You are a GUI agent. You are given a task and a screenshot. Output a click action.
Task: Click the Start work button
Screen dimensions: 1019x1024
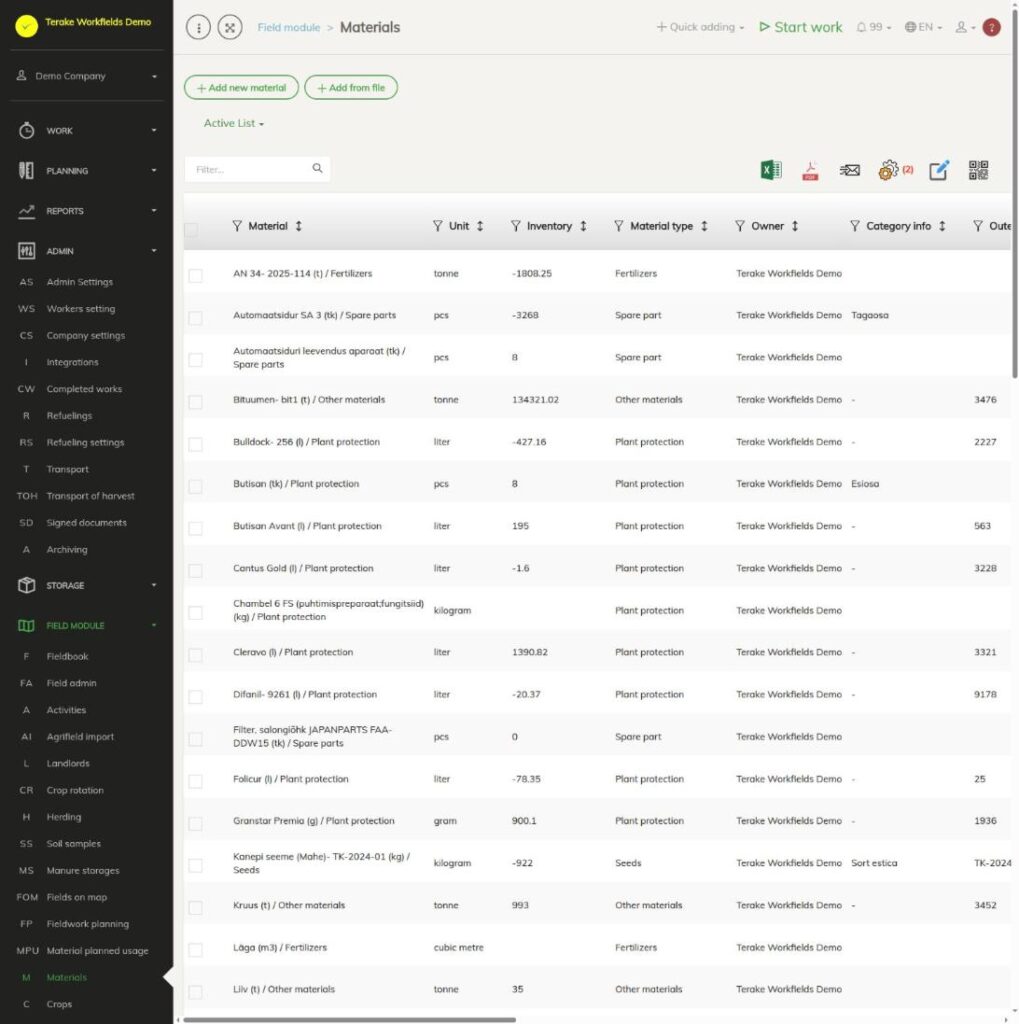tap(801, 27)
